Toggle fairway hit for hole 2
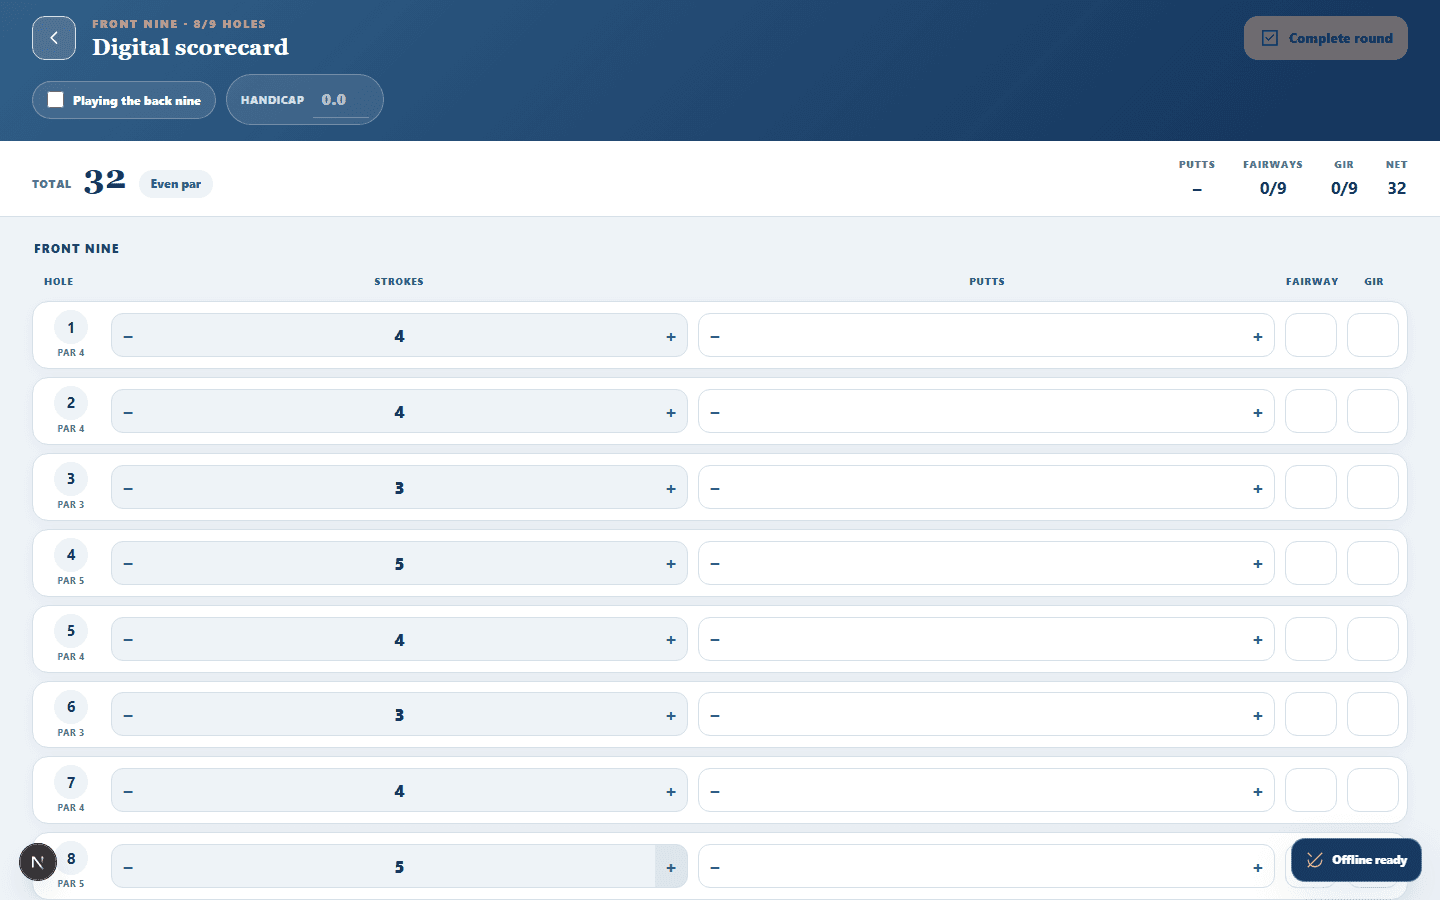1440x900 pixels. click(1311, 411)
